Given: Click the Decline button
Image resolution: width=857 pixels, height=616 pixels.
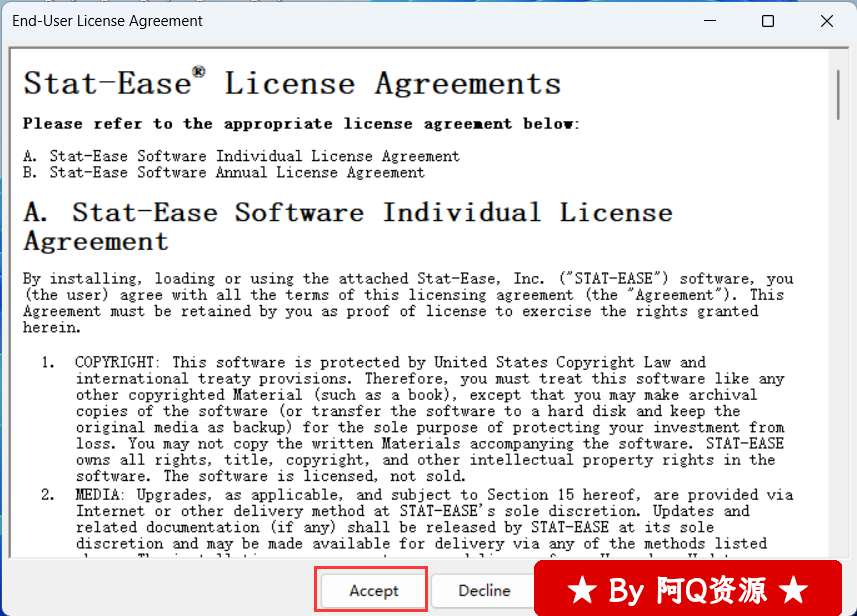Looking at the screenshot, I should pyautogui.click(x=484, y=591).
